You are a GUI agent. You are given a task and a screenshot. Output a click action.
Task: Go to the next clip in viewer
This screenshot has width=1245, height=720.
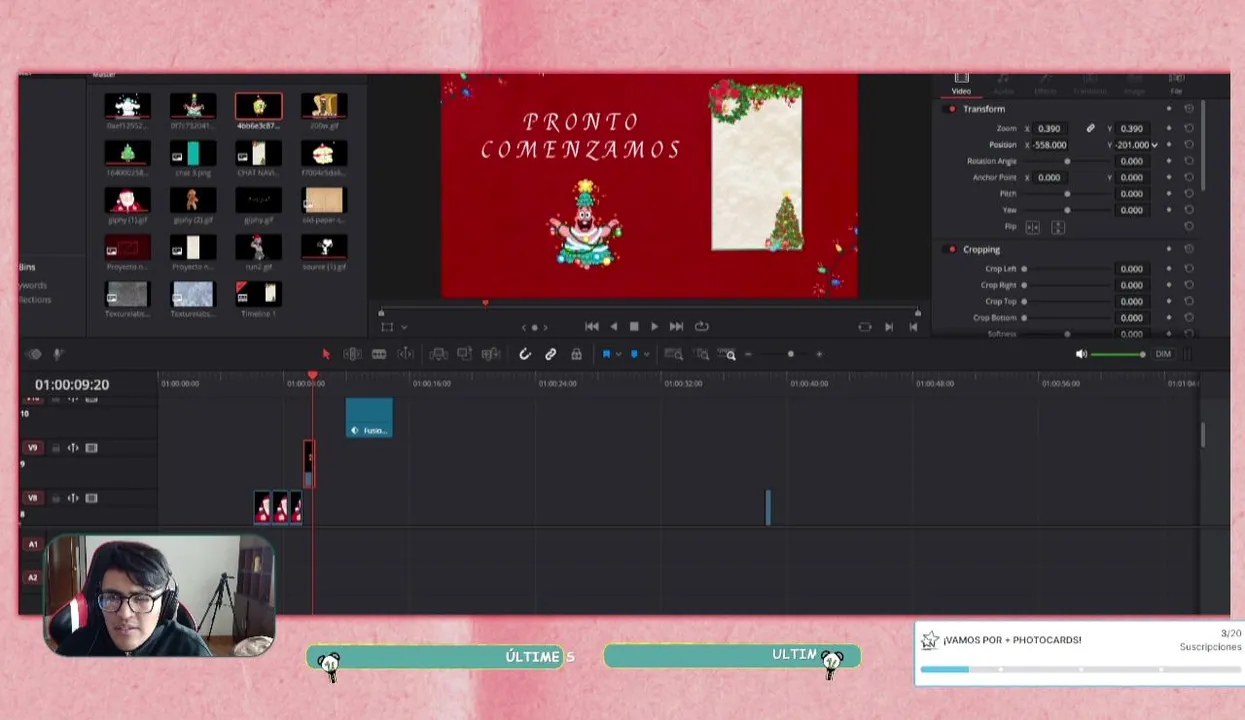coord(889,327)
